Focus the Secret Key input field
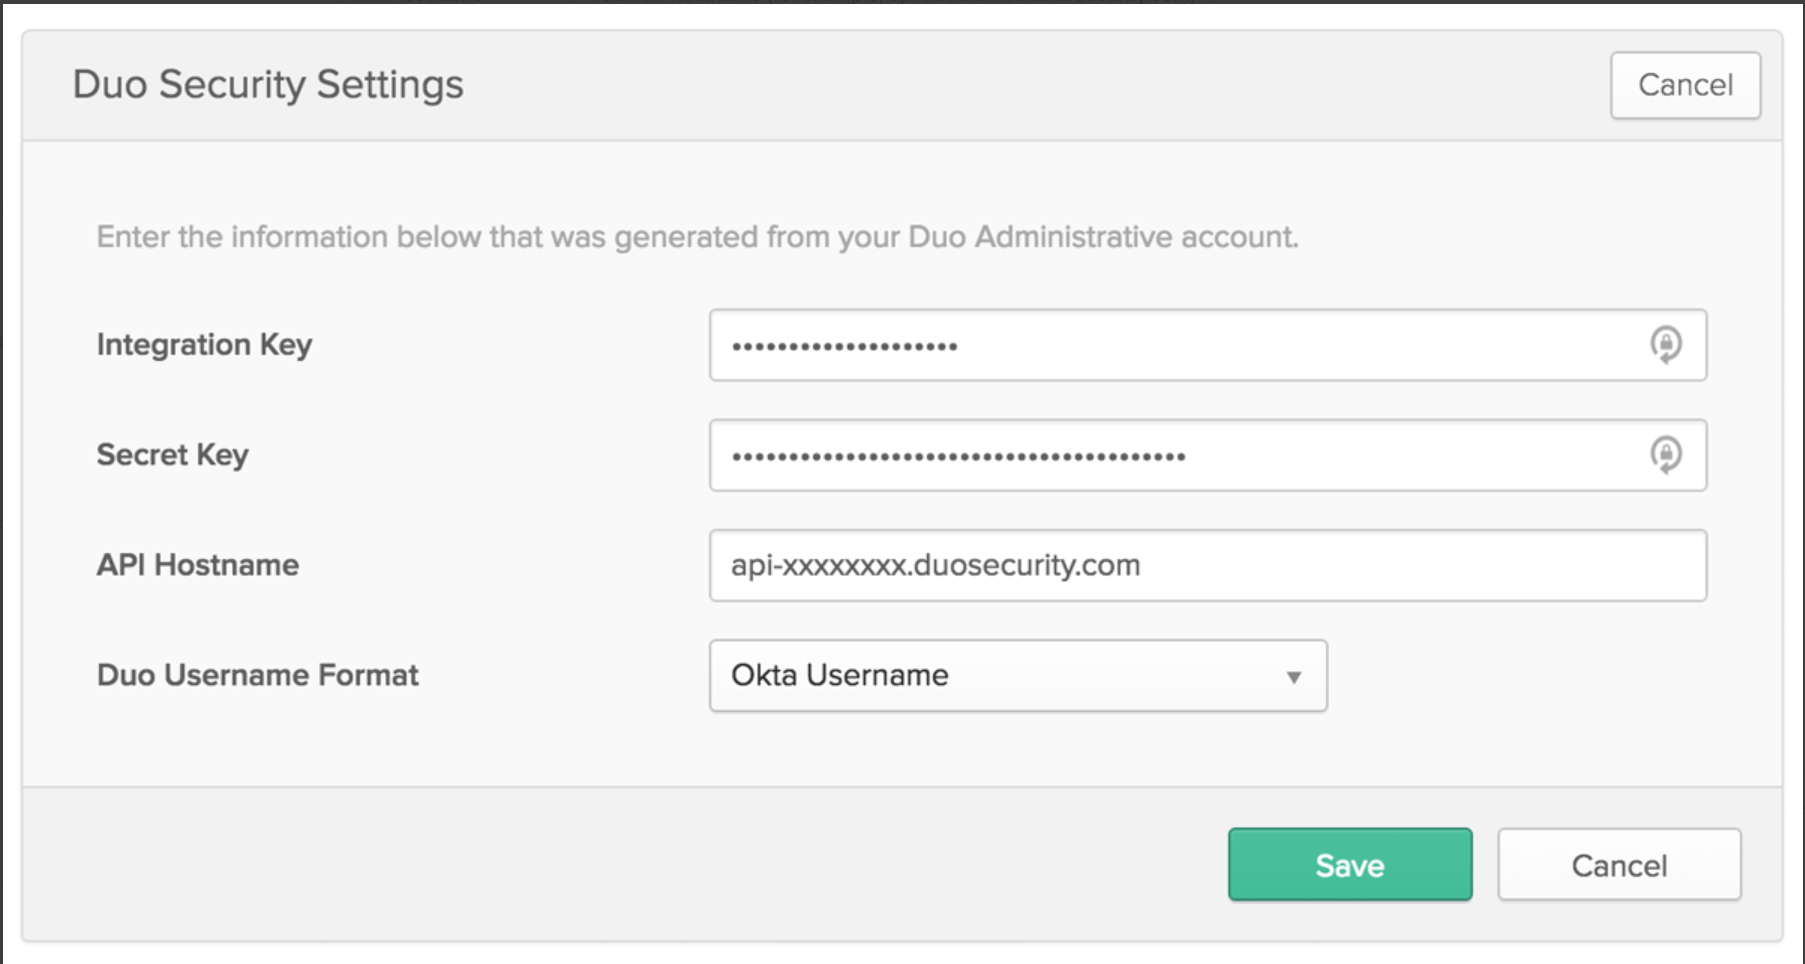The width and height of the screenshot is (1805, 964). 1400,455
